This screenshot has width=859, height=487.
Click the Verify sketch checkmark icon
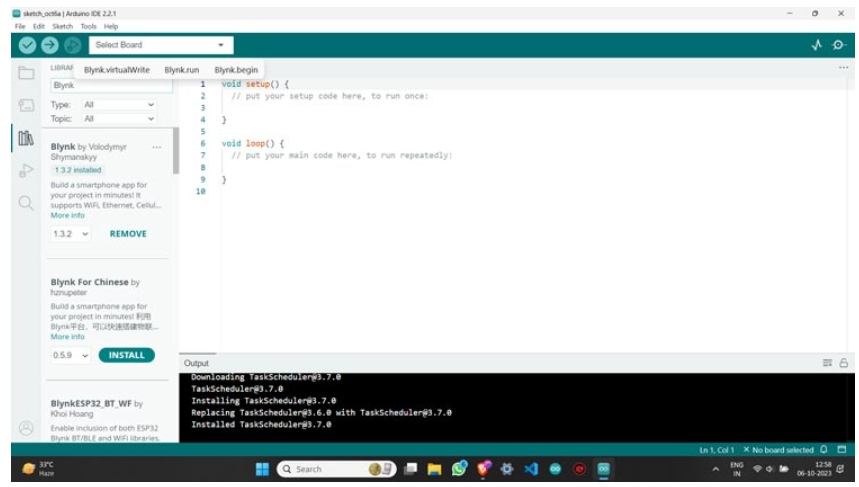(x=27, y=45)
